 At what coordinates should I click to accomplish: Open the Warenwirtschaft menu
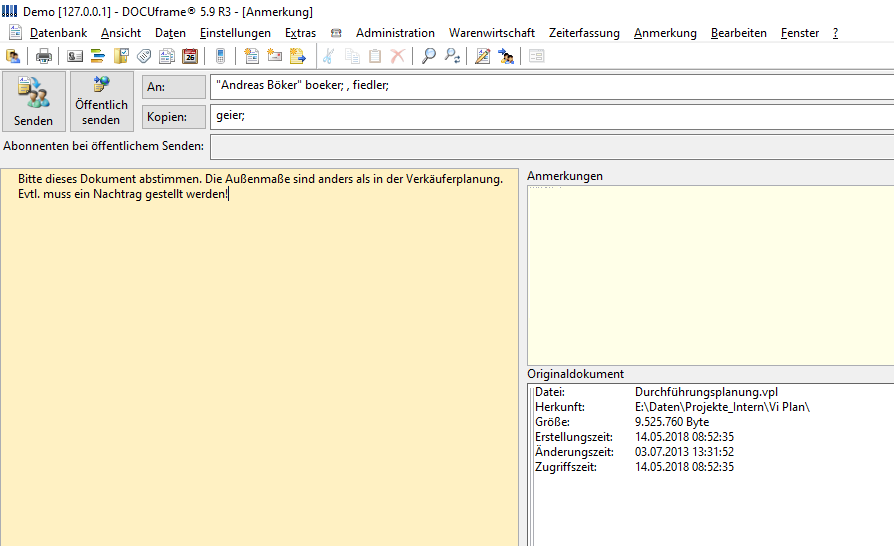(x=491, y=33)
